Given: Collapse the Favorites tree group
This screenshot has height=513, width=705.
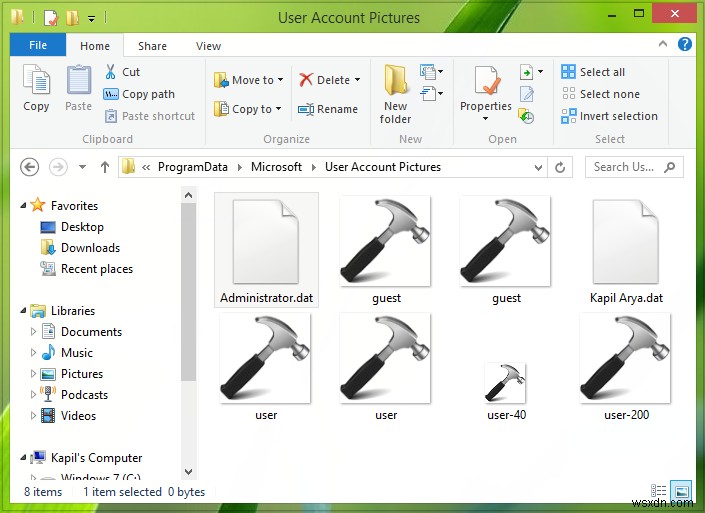Looking at the screenshot, I should [23, 205].
